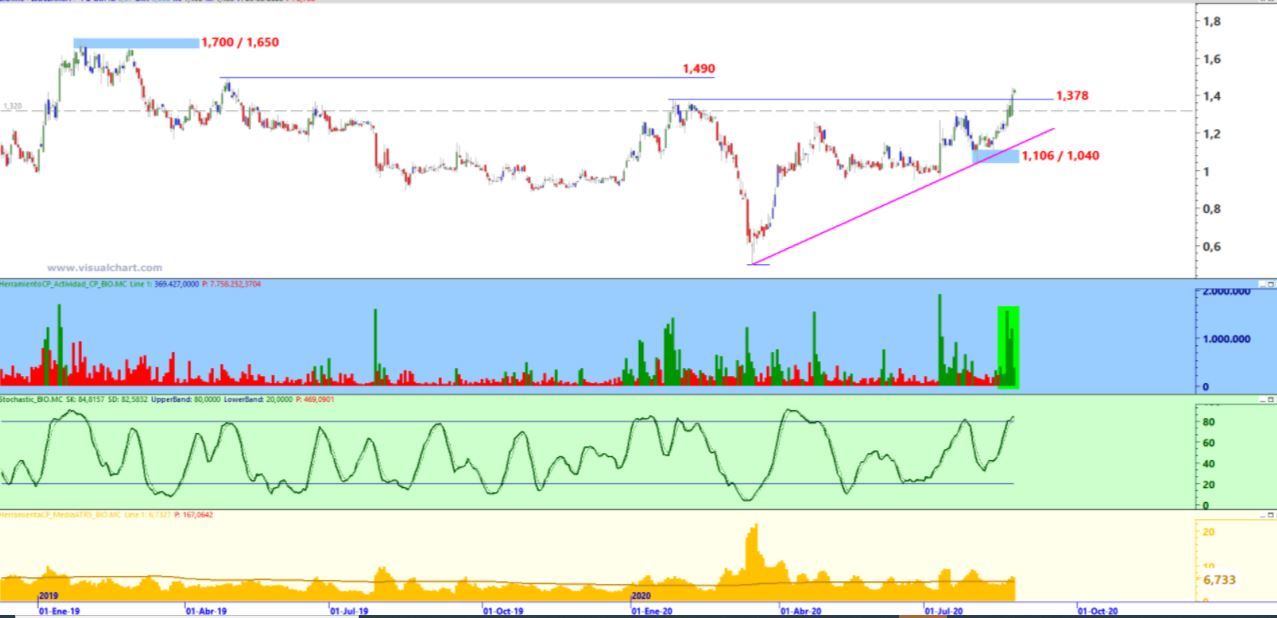Screen dimensions: 1277x618
Task: Click the 0,6 price scale value
Action: (x=1211, y=246)
